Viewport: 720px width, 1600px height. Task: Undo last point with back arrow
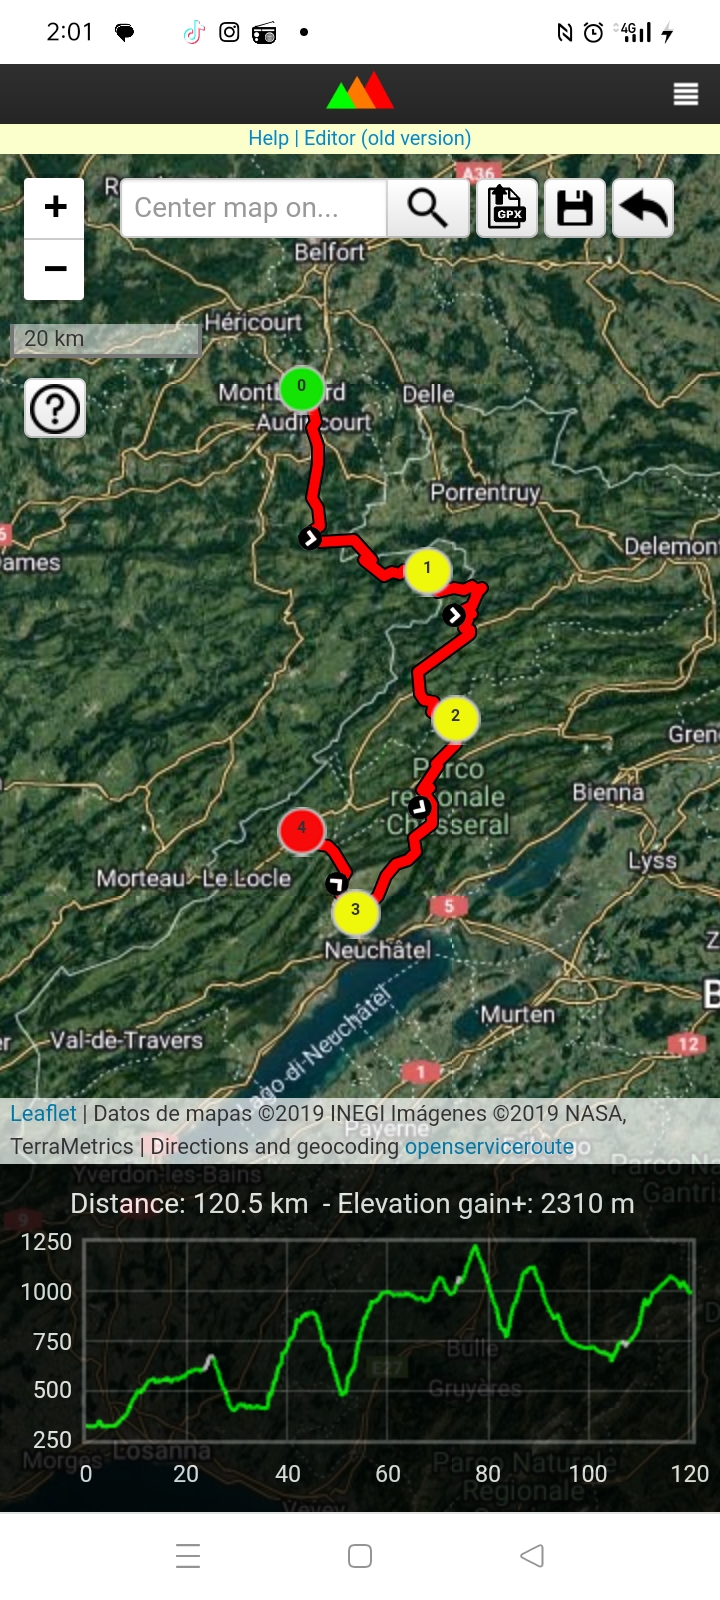click(x=643, y=208)
